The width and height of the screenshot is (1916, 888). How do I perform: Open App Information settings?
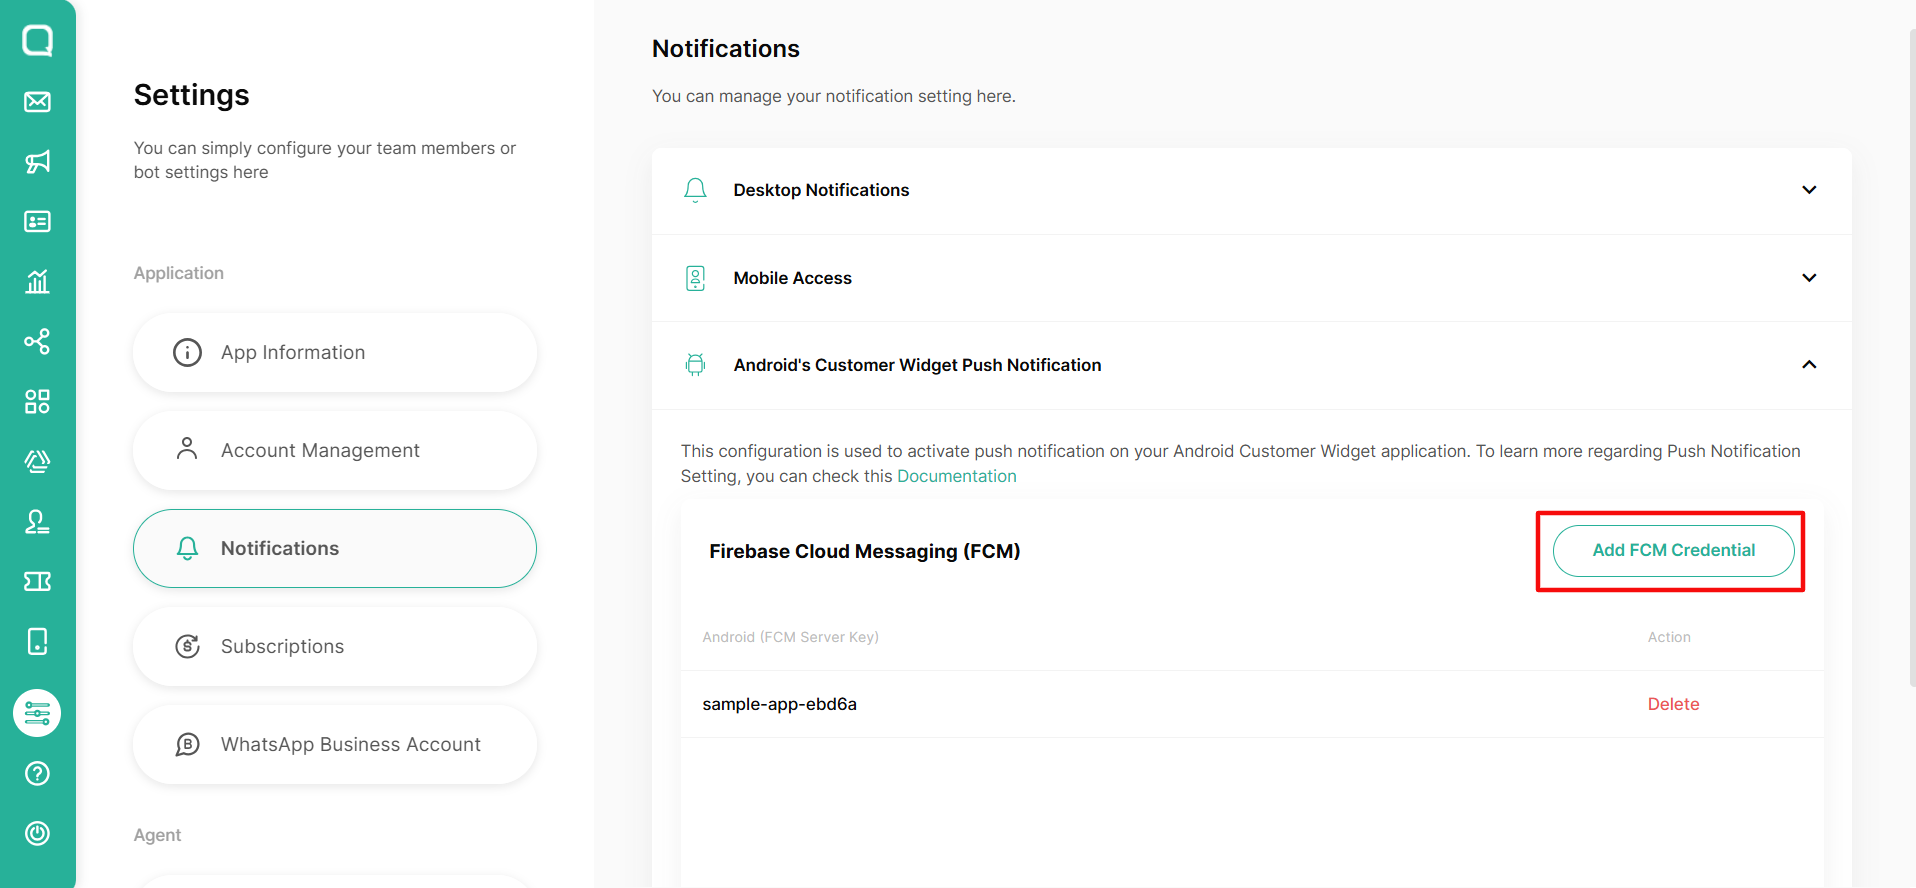(x=335, y=353)
